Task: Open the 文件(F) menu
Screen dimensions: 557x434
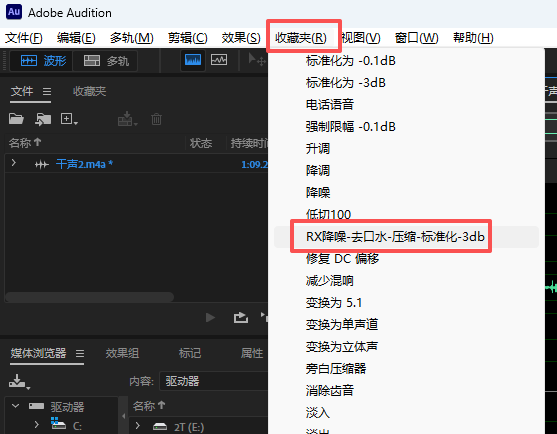Action: tap(23, 38)
